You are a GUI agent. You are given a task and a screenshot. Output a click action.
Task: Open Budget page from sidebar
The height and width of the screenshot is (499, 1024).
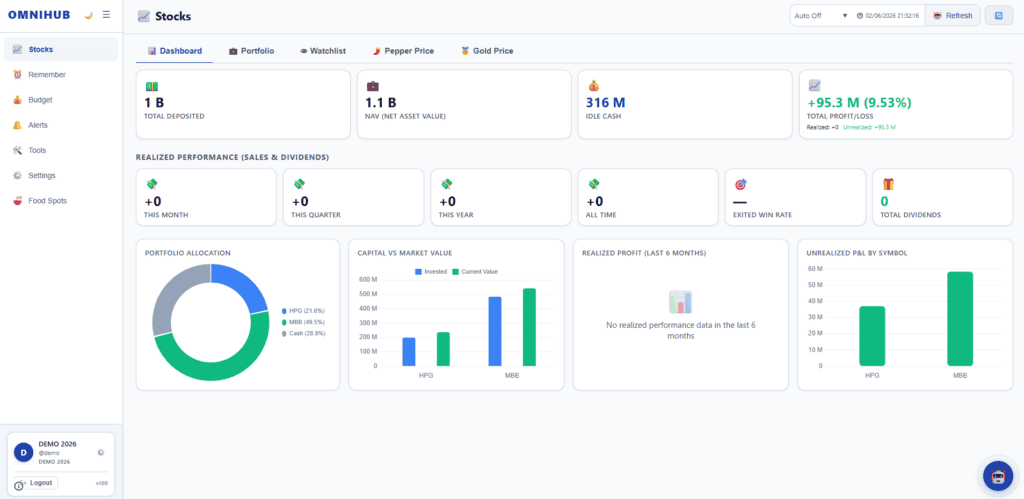pyautogui.click(x=61, y=100)
